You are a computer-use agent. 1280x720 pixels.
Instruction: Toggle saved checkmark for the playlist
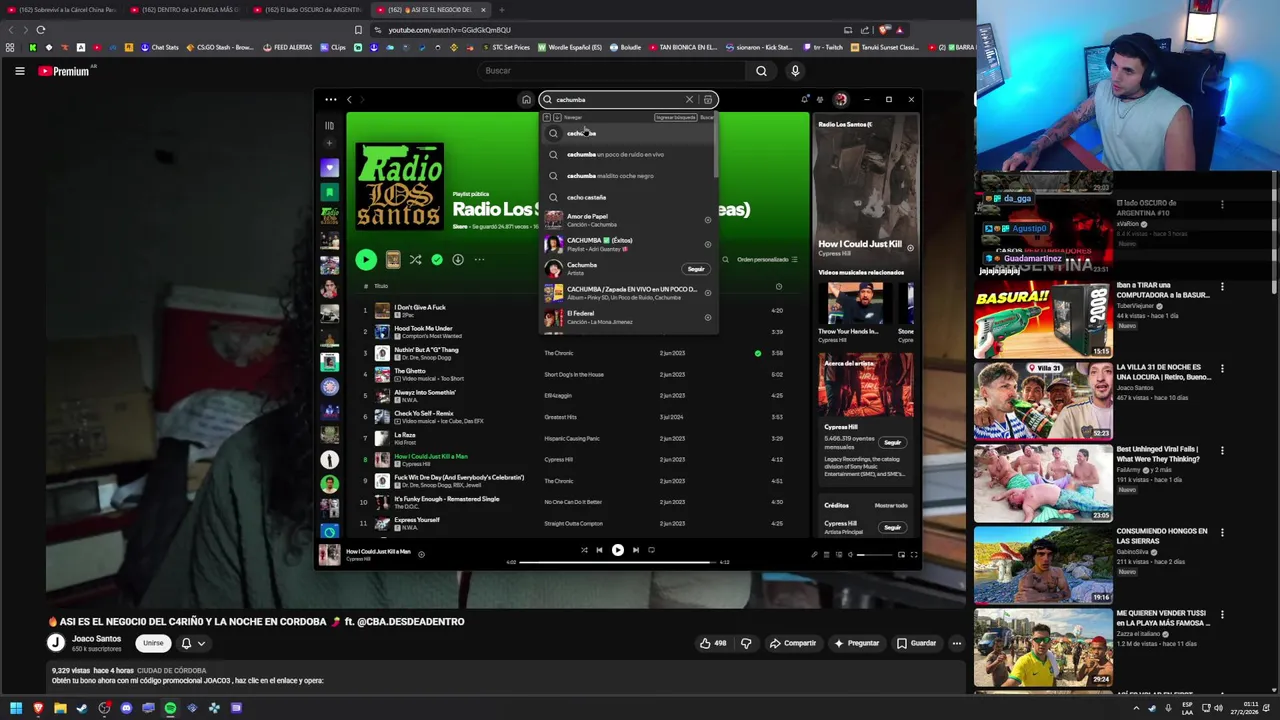click(437, 260)
